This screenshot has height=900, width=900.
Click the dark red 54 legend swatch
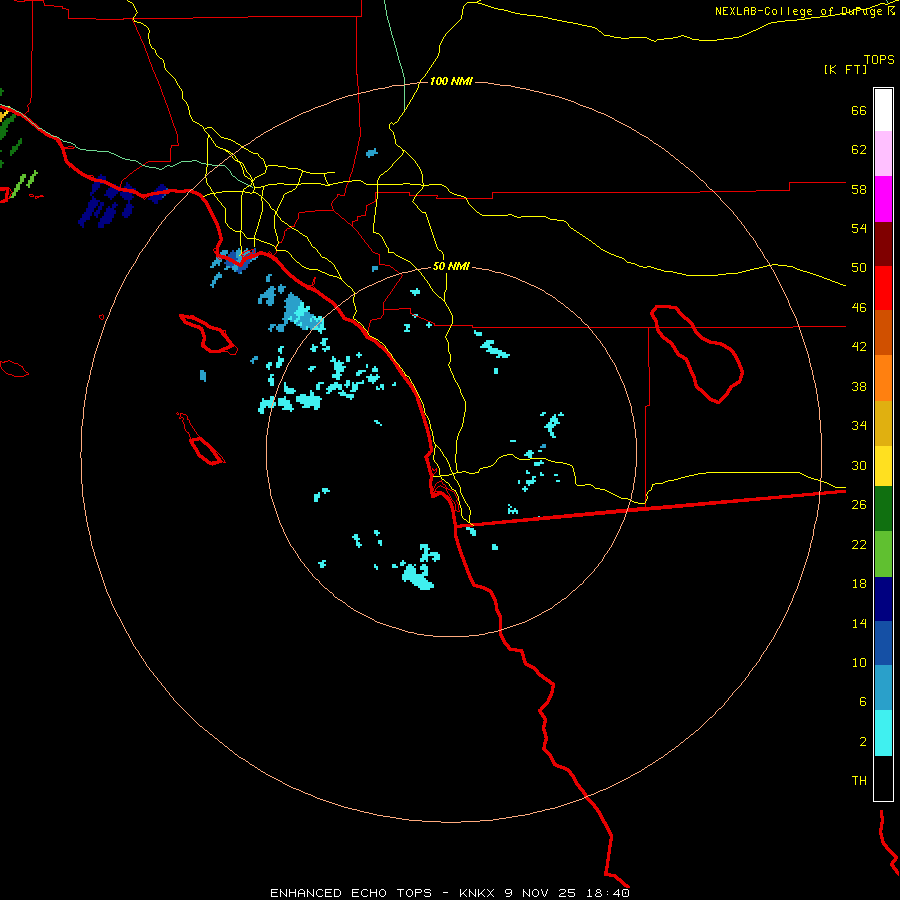[x=883, y=244]
